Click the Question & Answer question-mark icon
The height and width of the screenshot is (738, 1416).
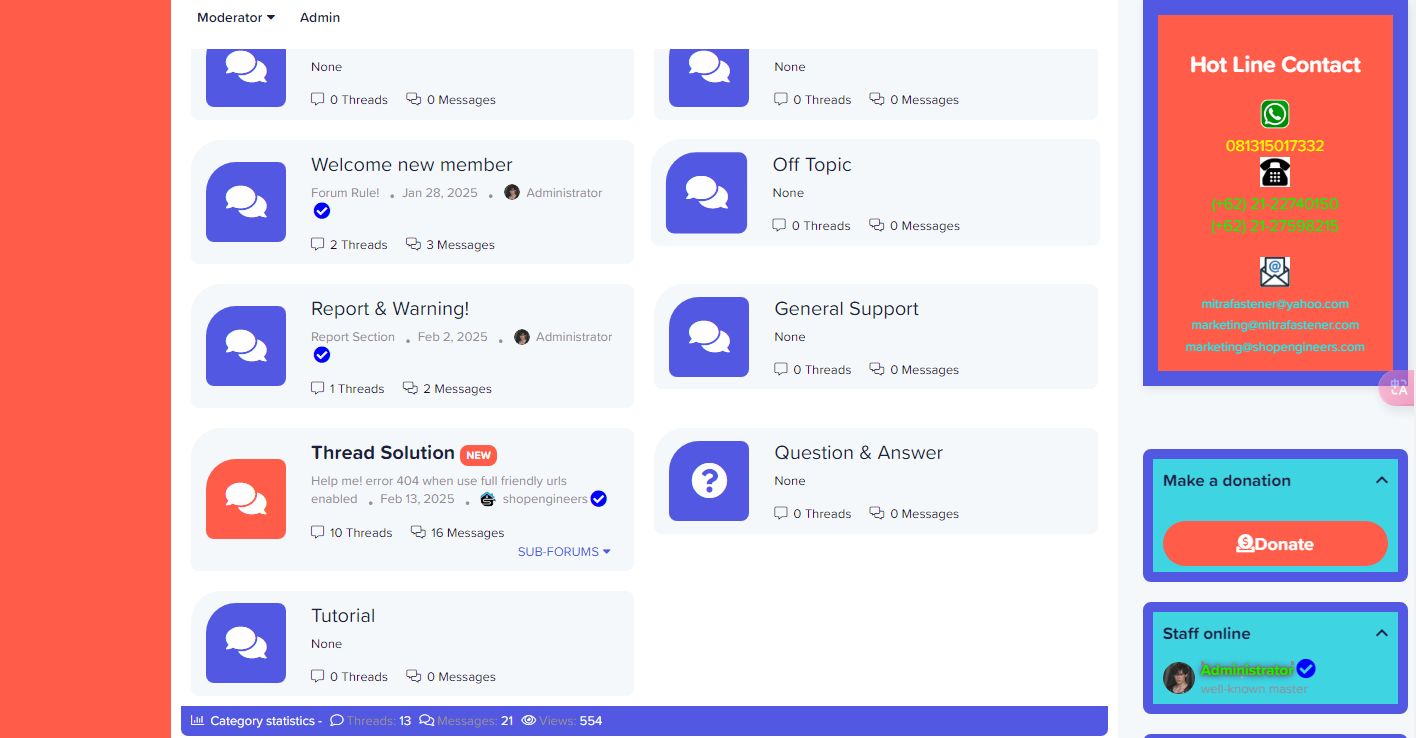point(709,481)
